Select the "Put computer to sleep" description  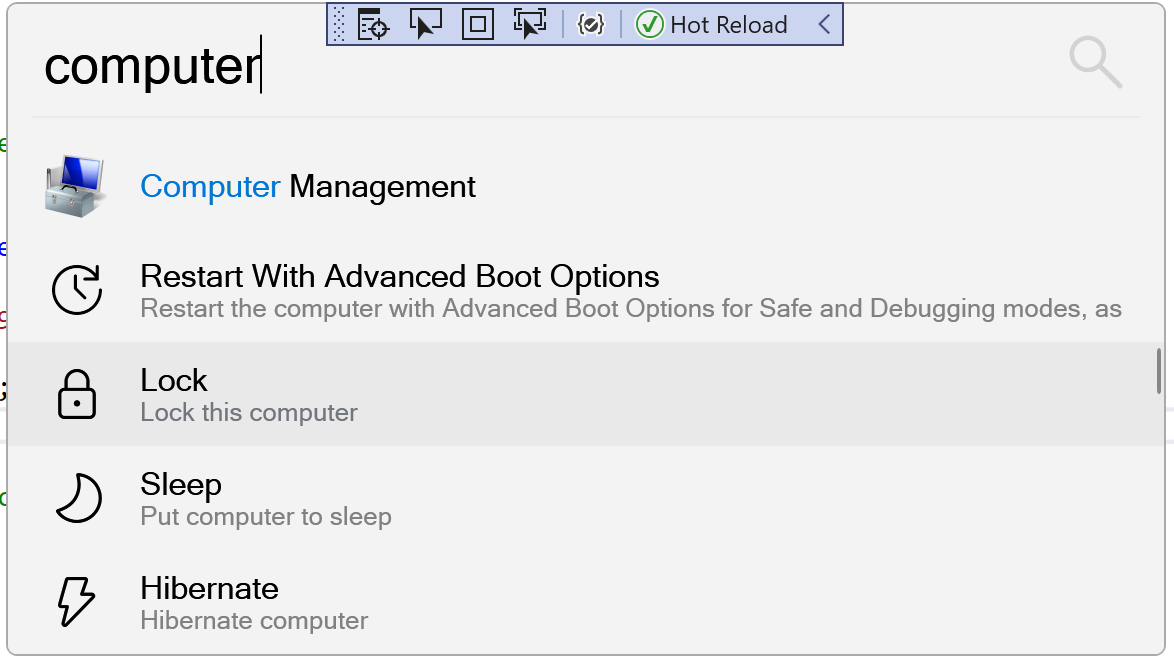(266, 517)
